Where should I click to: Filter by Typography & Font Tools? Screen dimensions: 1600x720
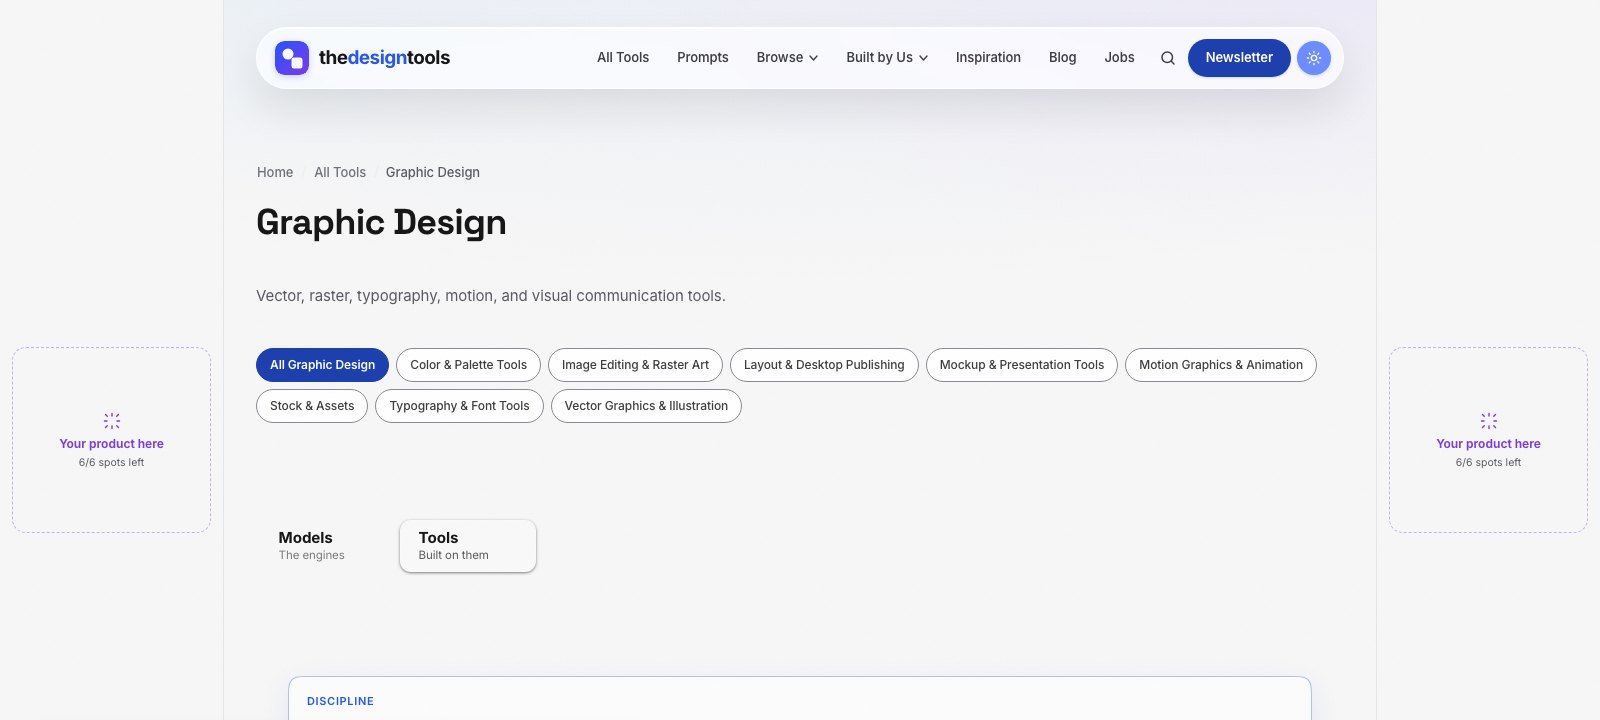459,406
